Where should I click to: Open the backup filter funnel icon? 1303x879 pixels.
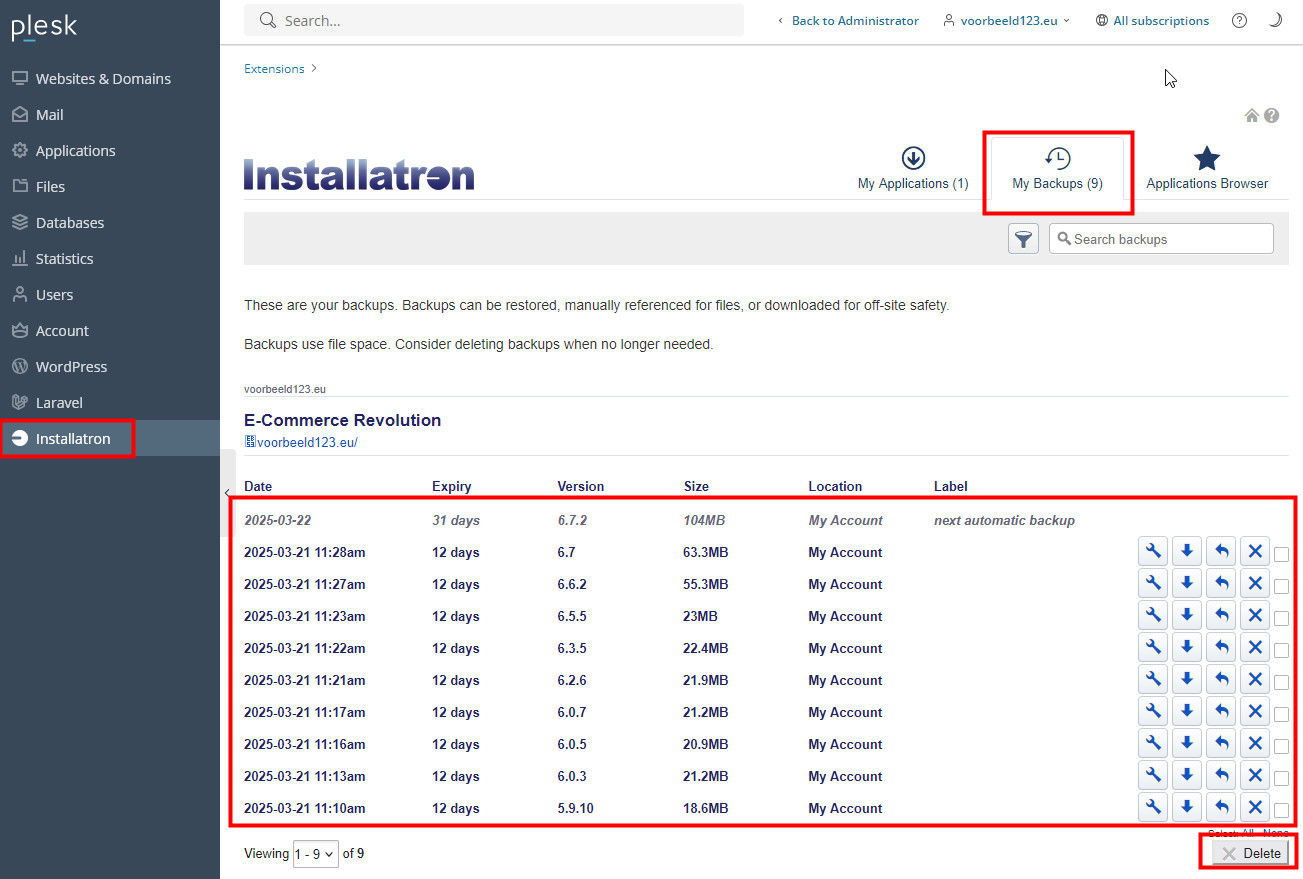coord(1023,239)
